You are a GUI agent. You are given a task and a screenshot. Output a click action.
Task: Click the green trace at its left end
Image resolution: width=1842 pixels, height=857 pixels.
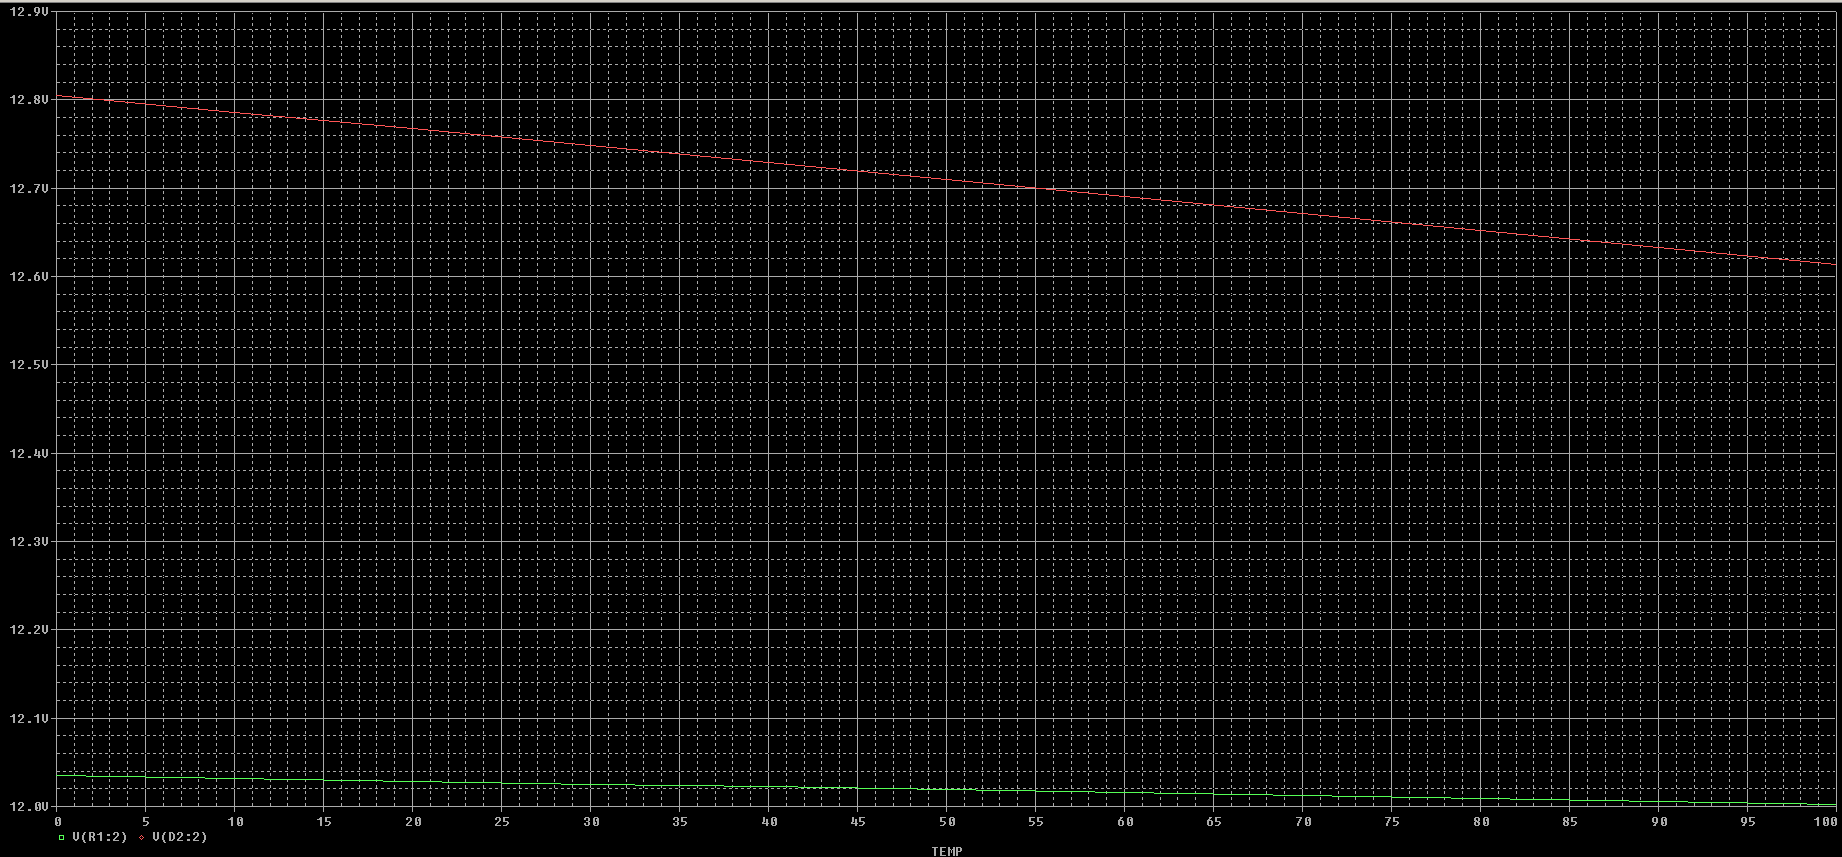62,775
